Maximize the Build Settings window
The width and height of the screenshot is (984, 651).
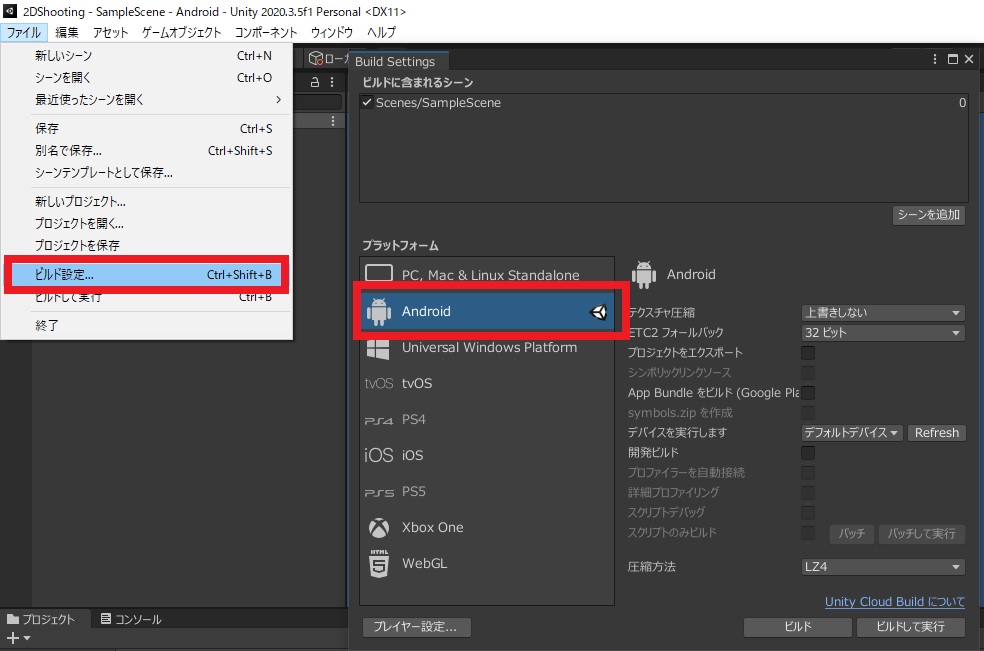click(953, 59)
